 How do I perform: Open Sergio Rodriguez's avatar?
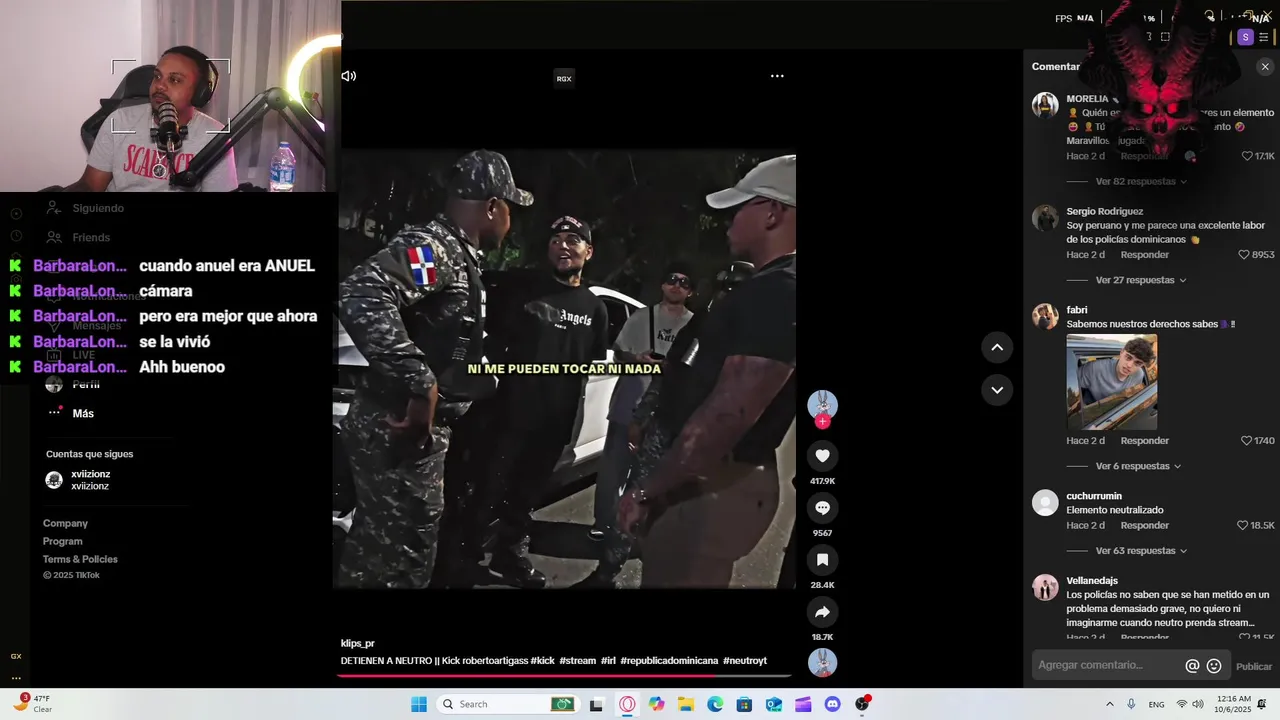click(1045, 218)
